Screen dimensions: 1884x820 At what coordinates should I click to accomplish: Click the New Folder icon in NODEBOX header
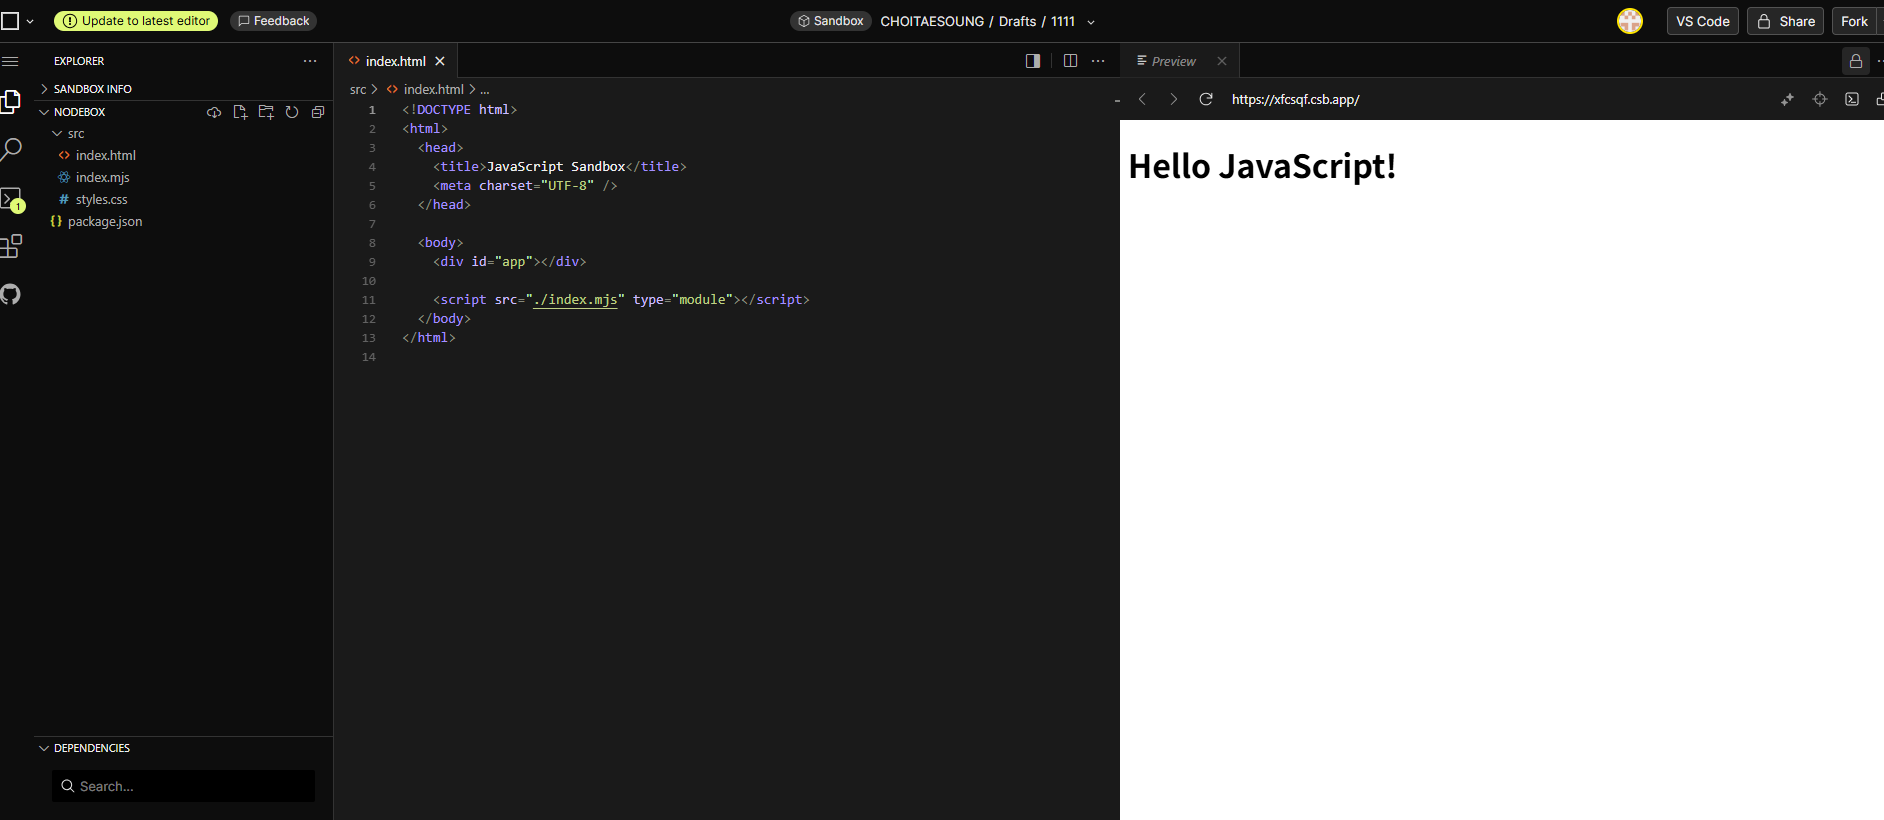266,112
